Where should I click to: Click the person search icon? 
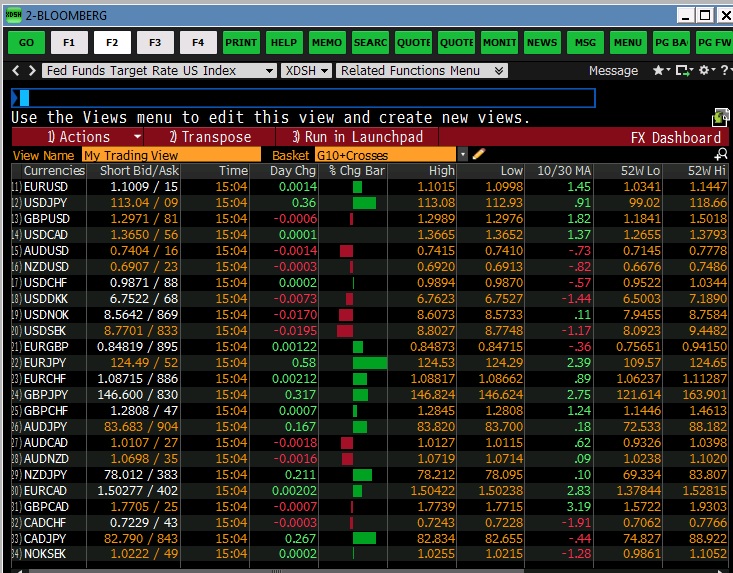[721, 154]
